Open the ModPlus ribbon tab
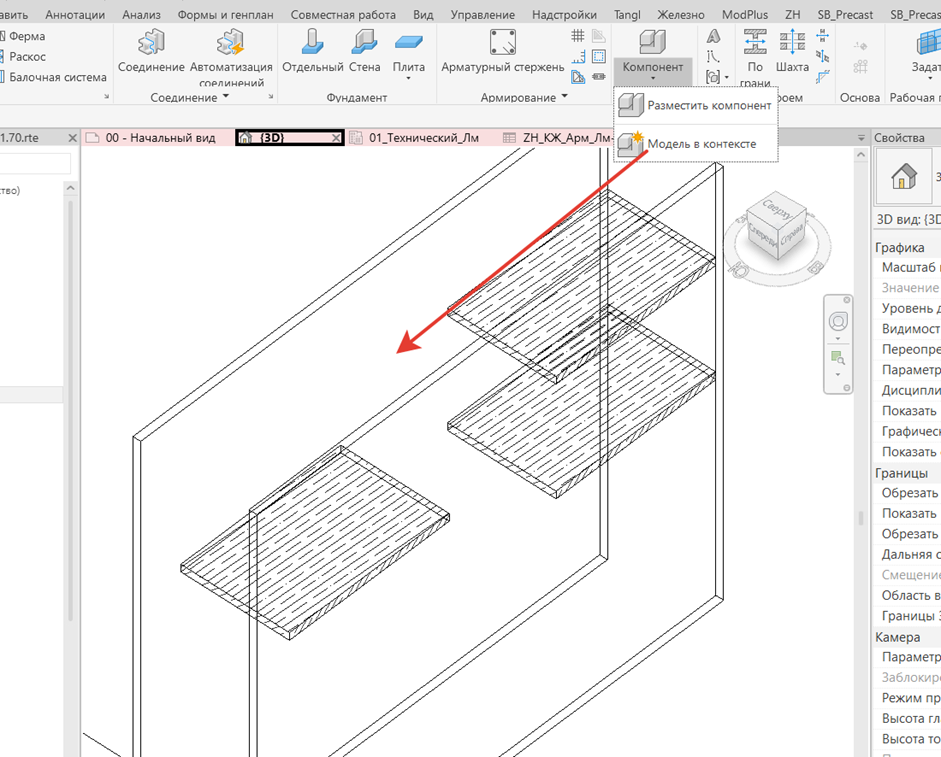Screen dimensions: 941x757 (x=745, y=14)
